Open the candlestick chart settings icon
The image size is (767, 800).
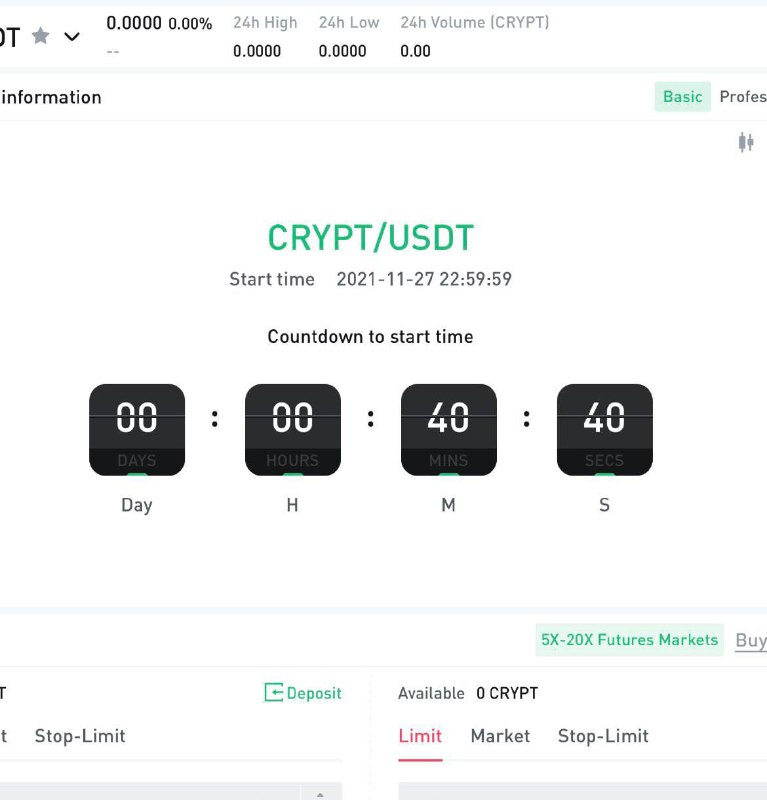coord(746,142)
